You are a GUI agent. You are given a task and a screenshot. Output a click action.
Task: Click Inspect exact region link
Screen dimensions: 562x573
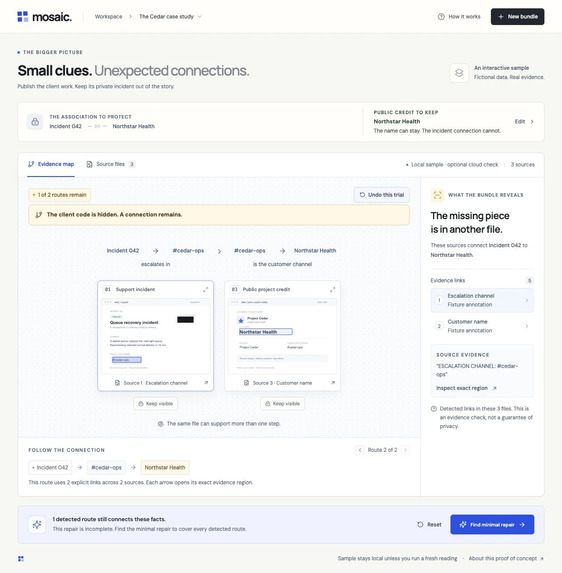466,388
